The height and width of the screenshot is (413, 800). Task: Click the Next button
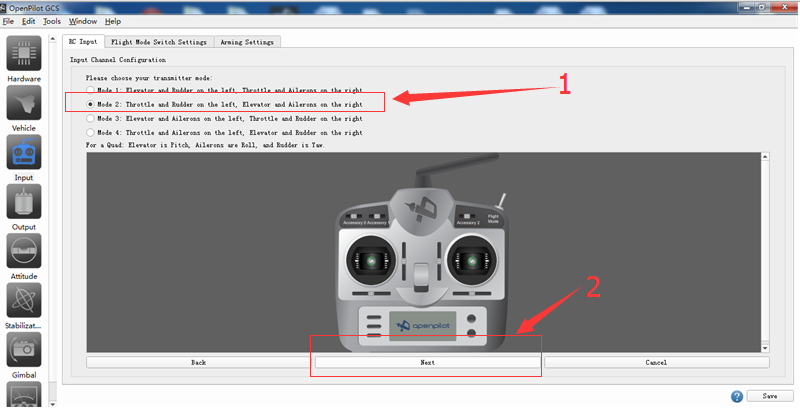tap(428, 362)
